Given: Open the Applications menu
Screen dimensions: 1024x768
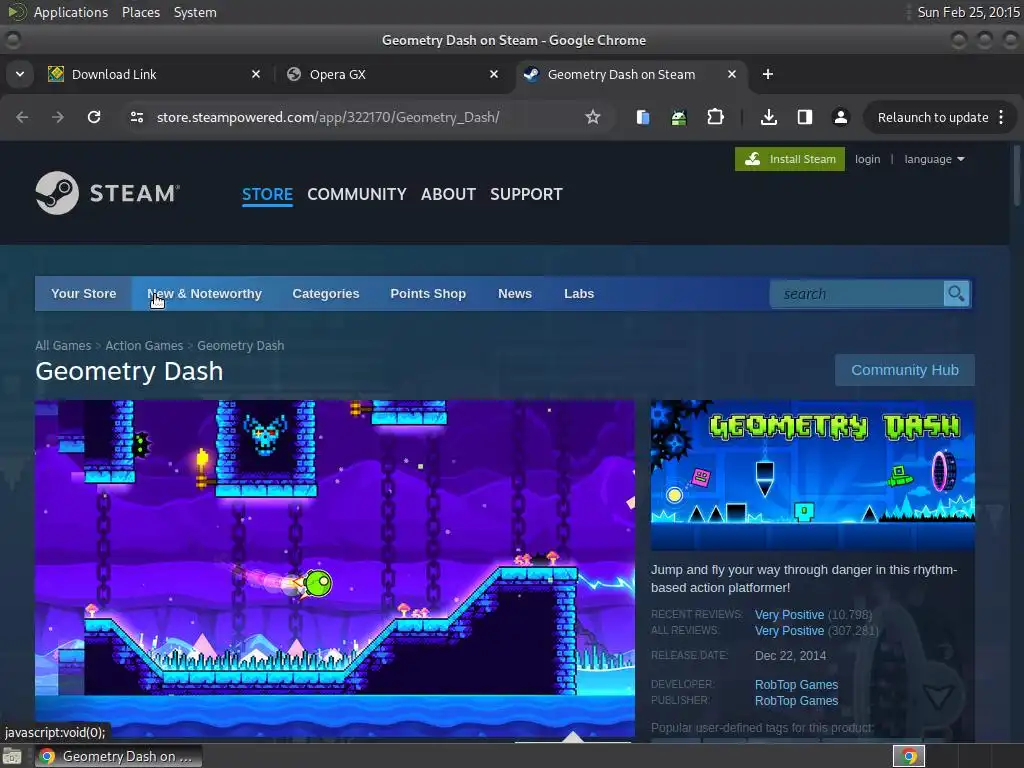Looking at the screenshot, I should pos(71,12).
